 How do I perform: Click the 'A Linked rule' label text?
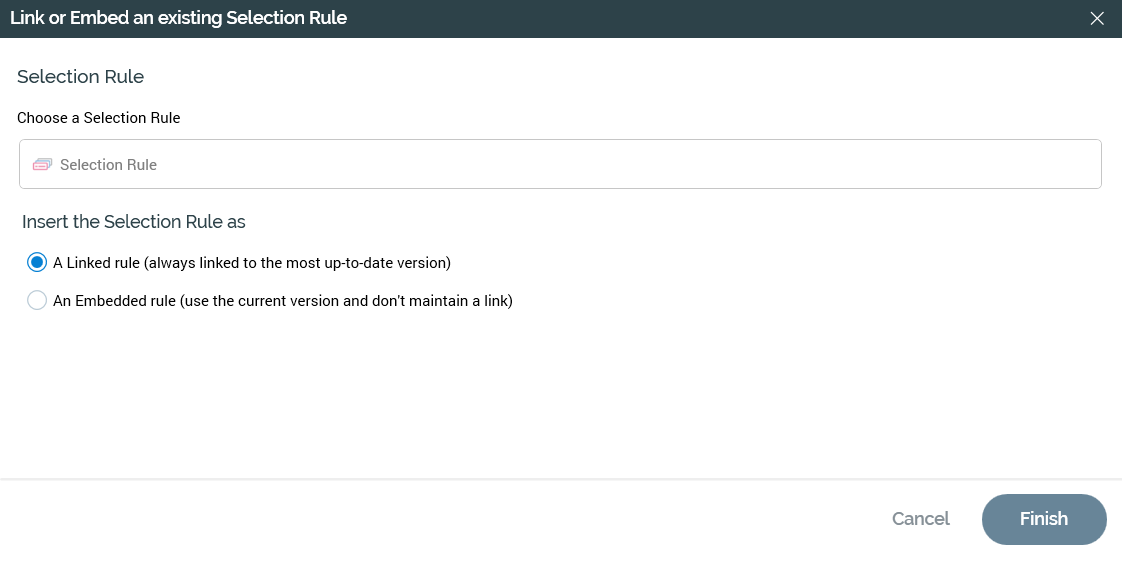click(x=97, y=263)
